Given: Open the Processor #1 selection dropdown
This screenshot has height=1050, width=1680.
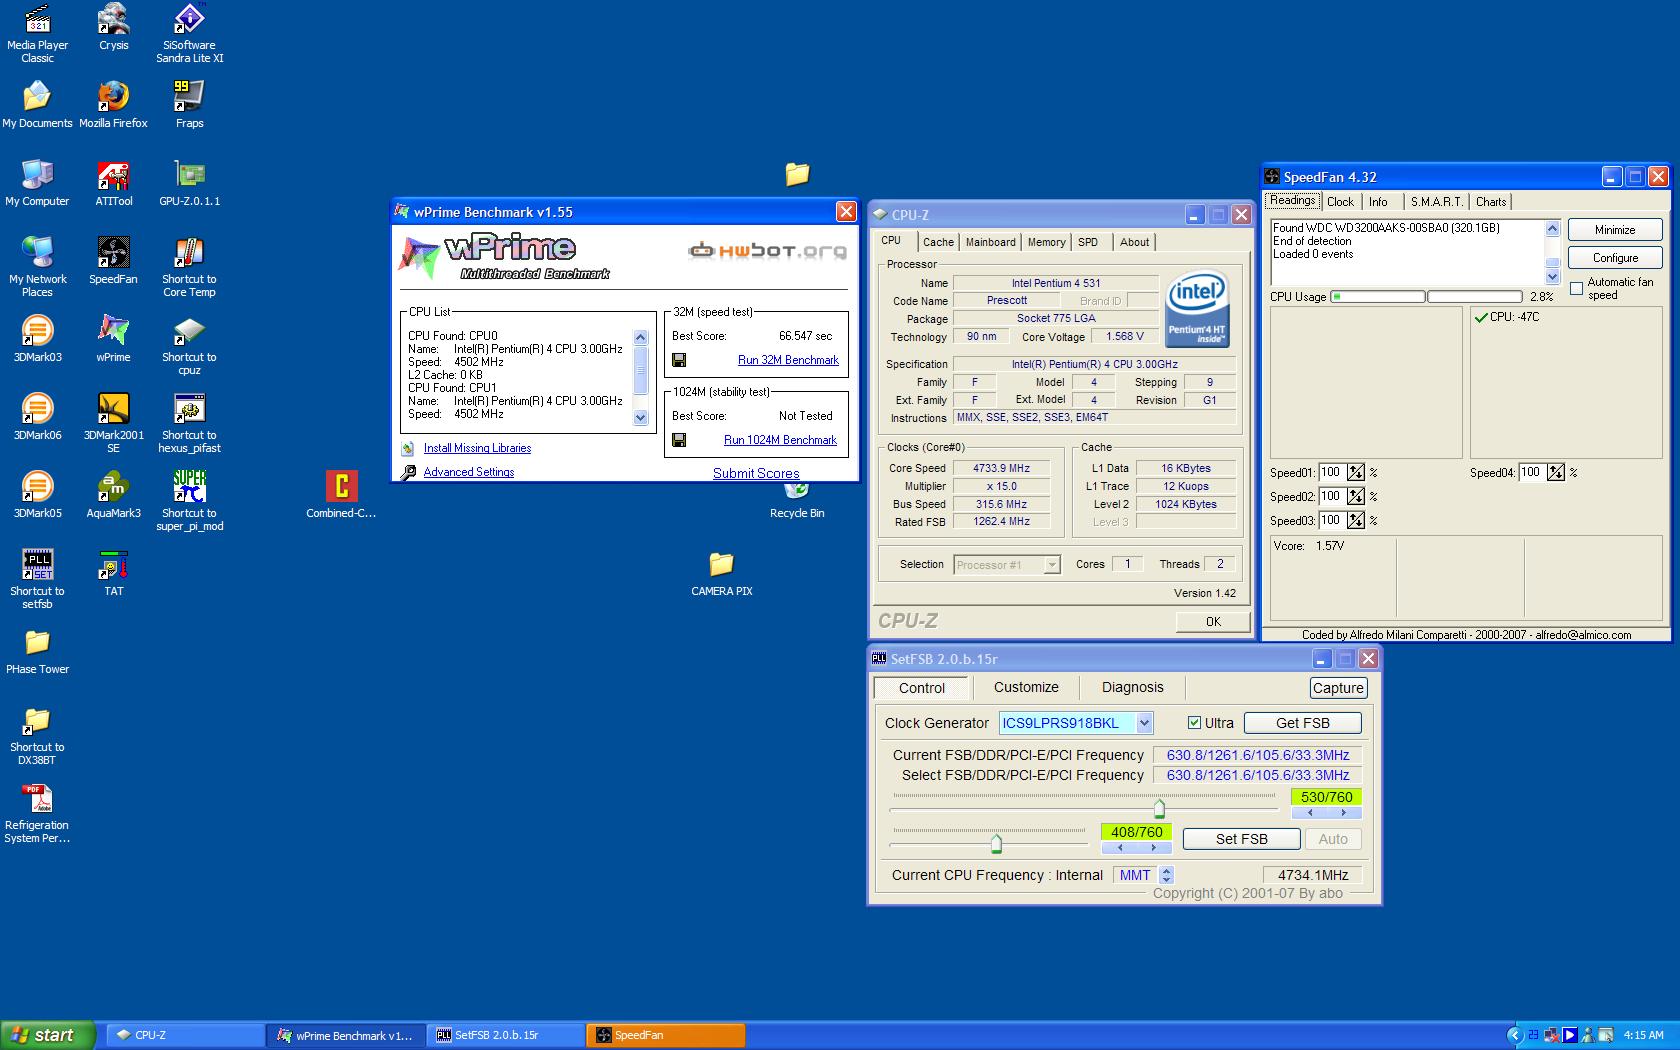Looking at the screenshot, I should click(x=1051, y=565).
